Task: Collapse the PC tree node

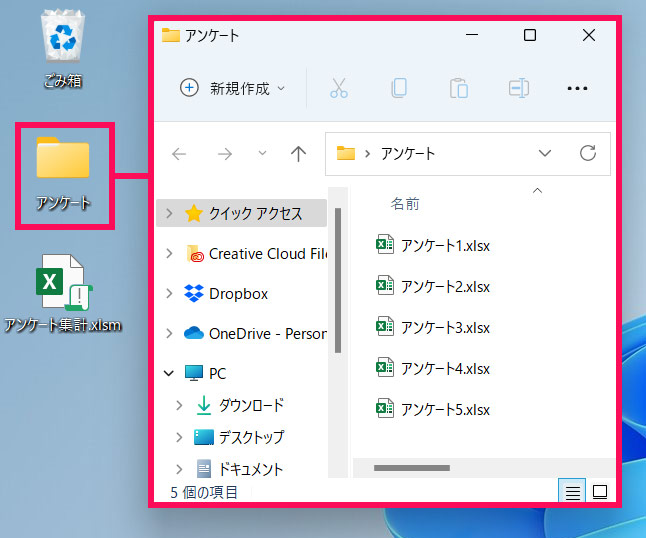Action: tap(168, 373)
